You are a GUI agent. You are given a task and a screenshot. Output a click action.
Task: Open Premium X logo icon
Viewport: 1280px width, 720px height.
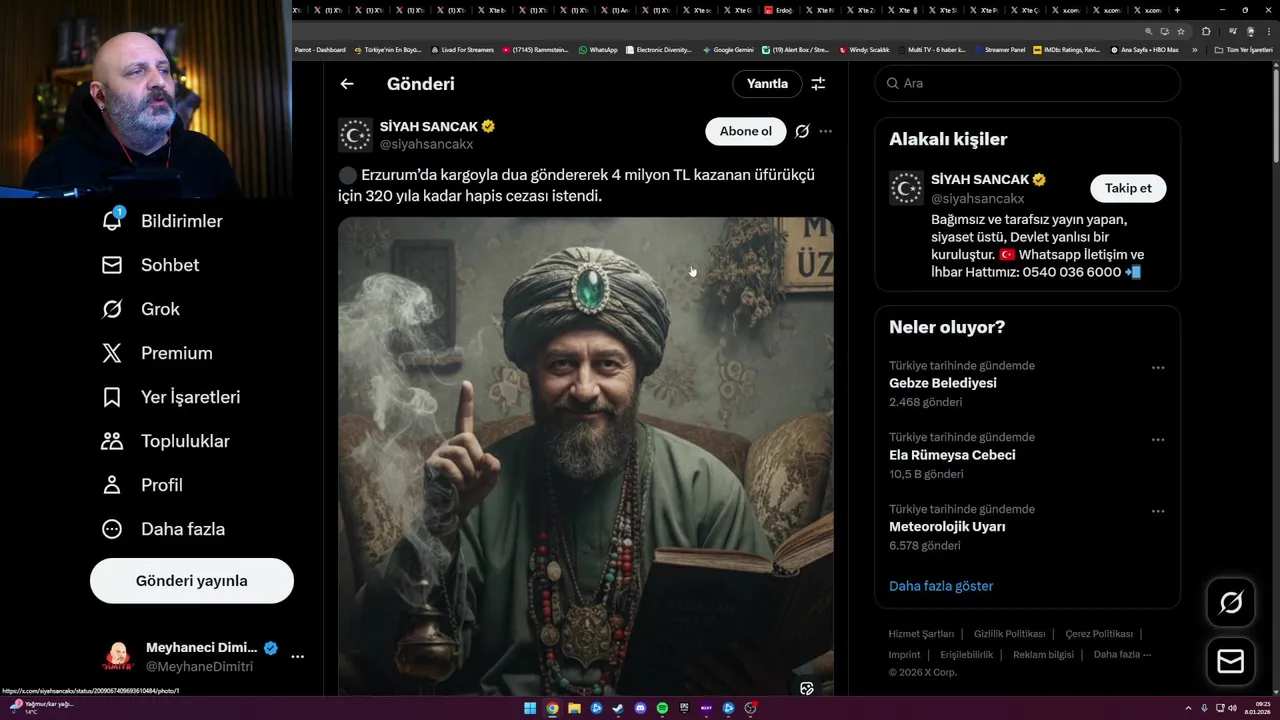(x=112, y=353)
